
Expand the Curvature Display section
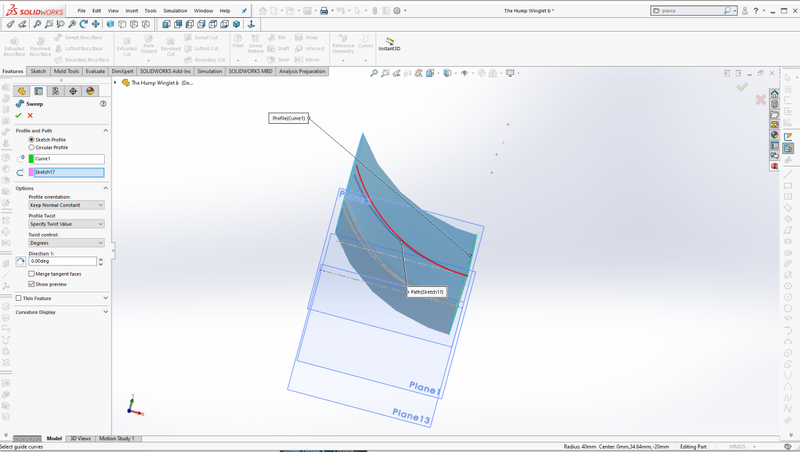click(105, 312)
